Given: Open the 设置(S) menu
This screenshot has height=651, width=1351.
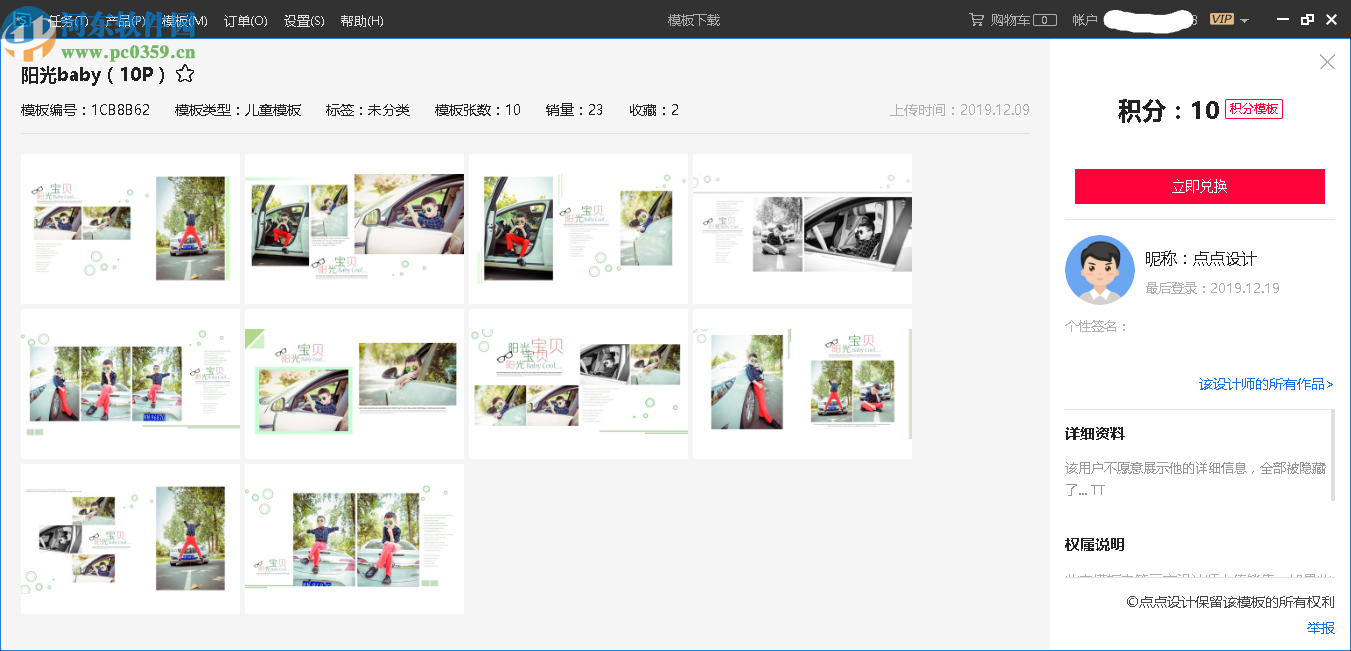Looking at the screenshot, I should pos(304,20).
